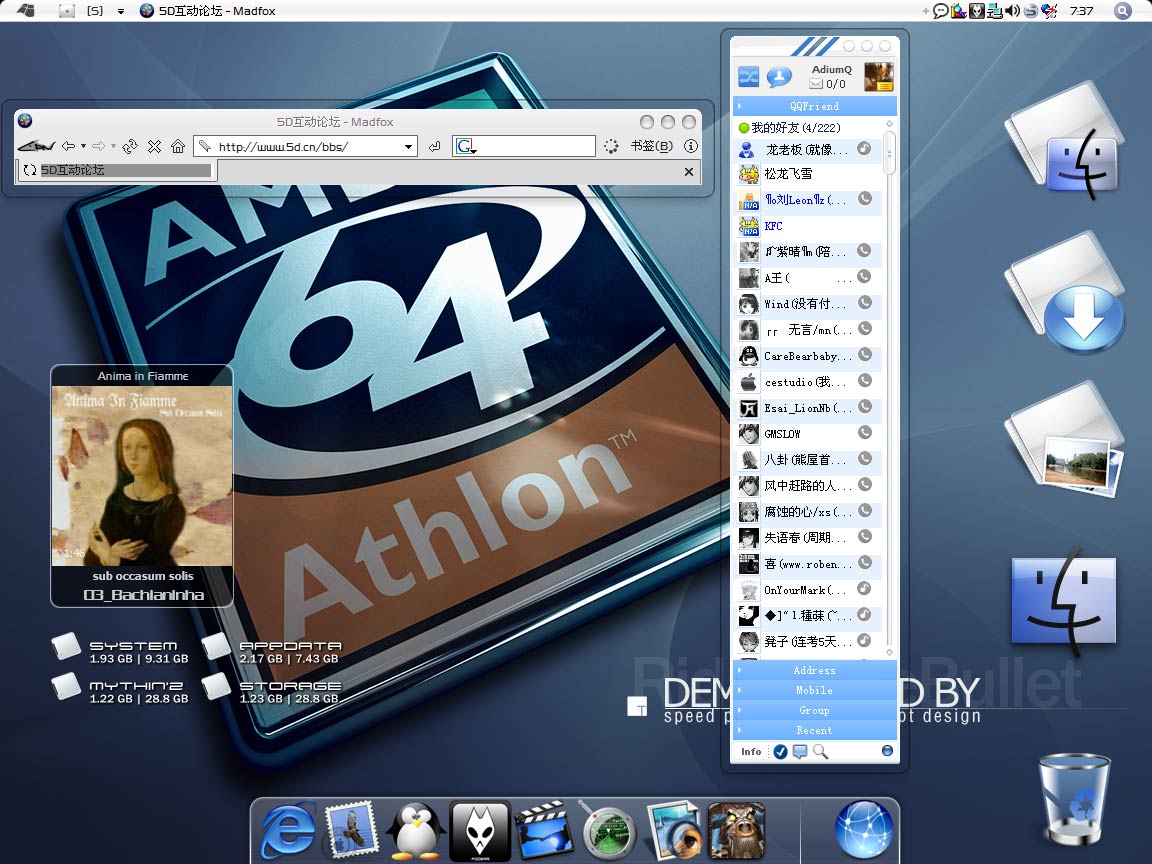Expand the Group section
1152x864 pixels.
pos(814,710)
